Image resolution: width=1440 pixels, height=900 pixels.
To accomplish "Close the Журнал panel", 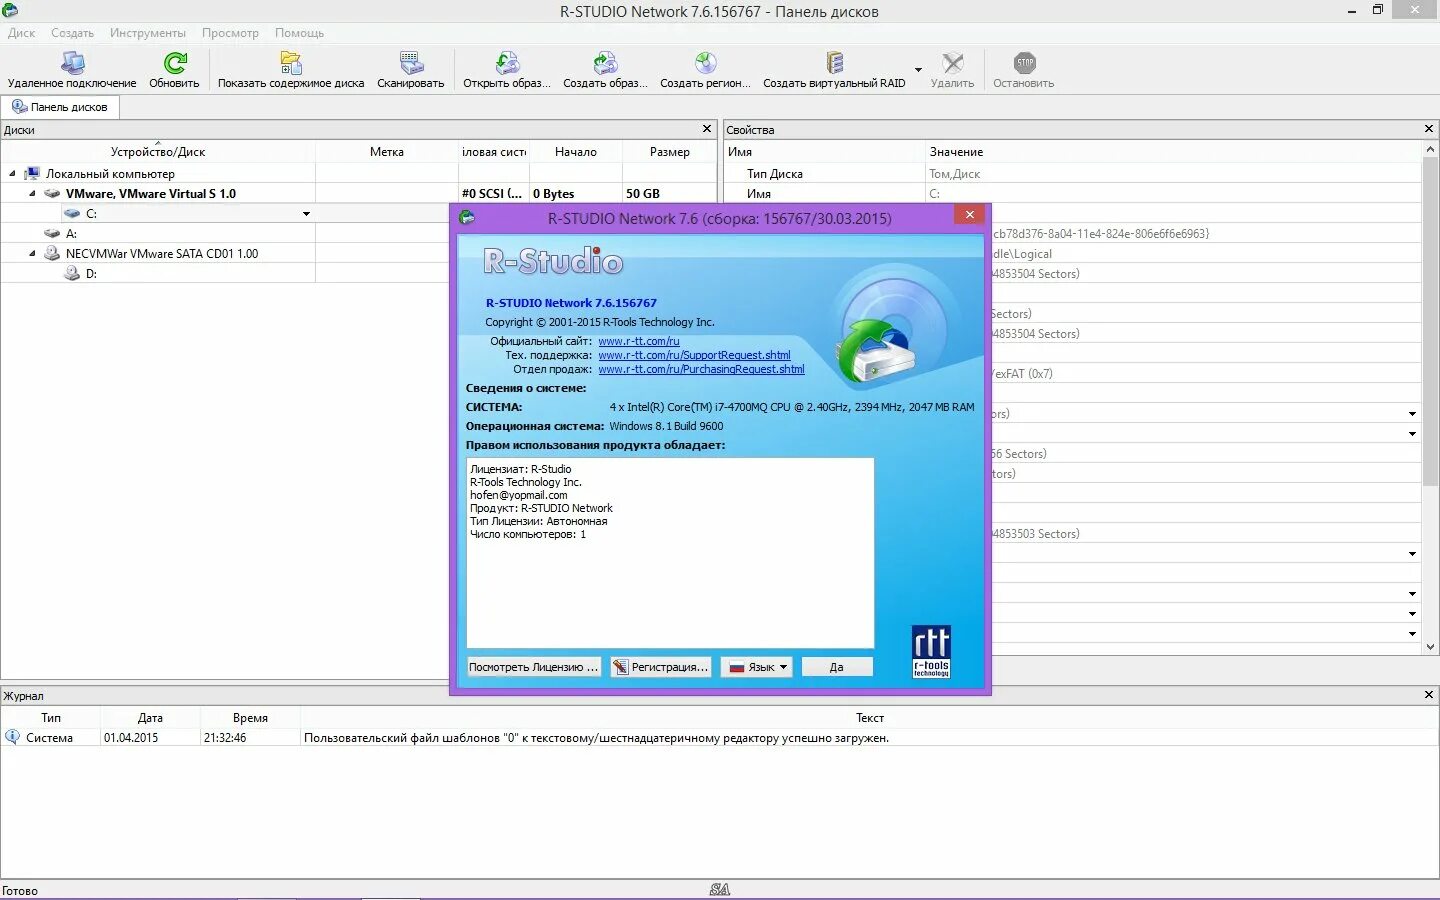I will pyautogui.click(x=1428, y=695).
